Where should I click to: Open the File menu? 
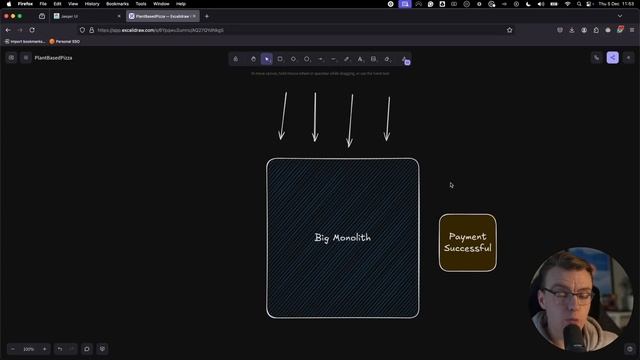tap(43, 4)
